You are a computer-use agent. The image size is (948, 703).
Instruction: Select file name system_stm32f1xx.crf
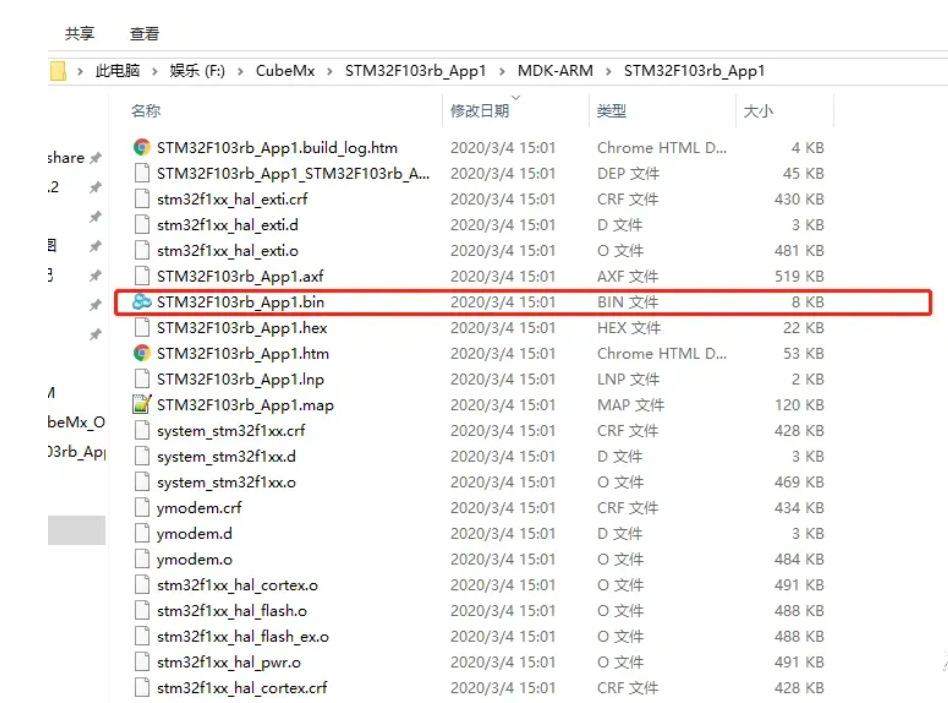(231, 431)
